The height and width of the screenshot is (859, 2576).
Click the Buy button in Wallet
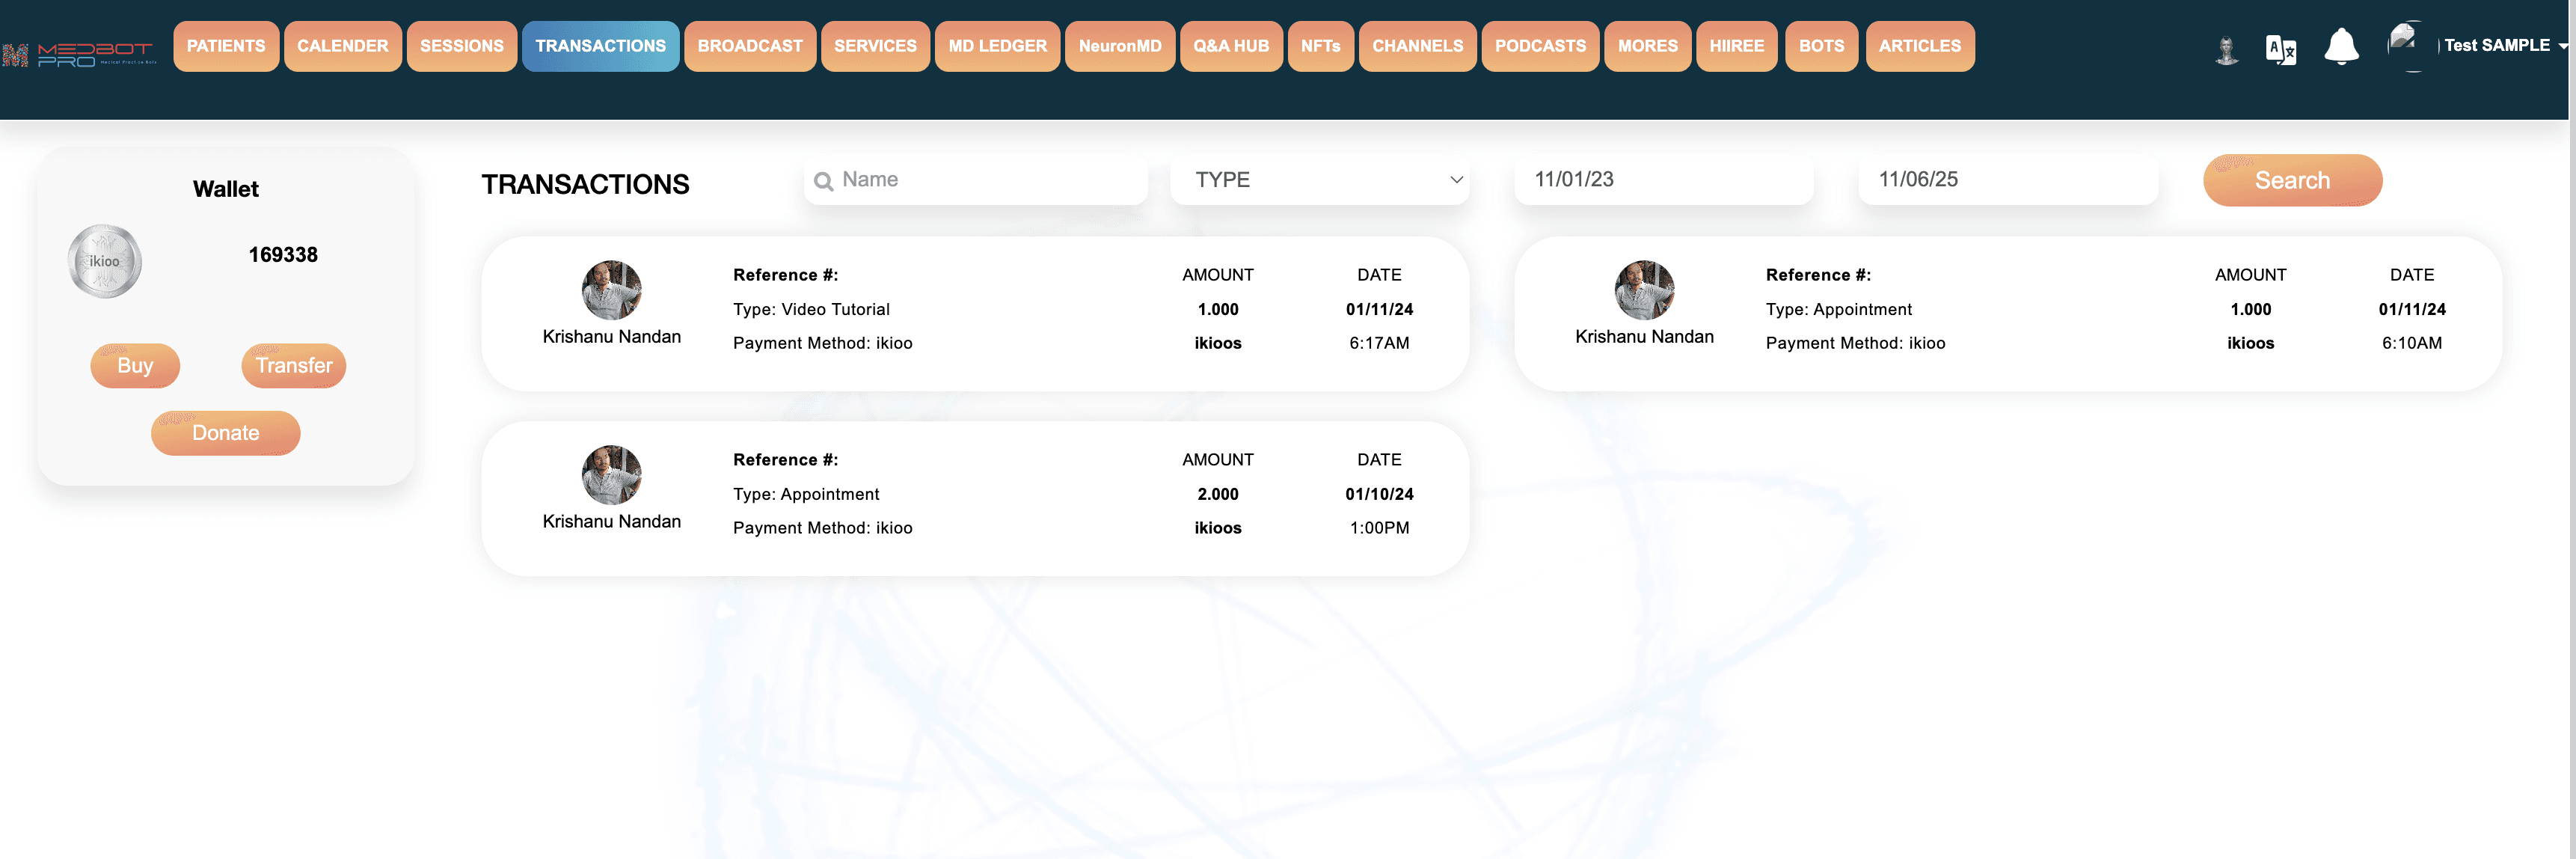134,365
